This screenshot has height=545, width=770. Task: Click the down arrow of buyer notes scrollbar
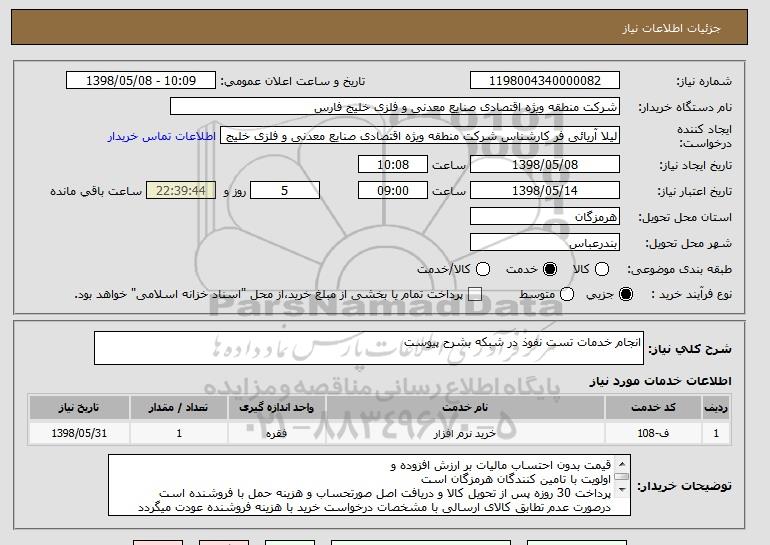click(622, 490)
